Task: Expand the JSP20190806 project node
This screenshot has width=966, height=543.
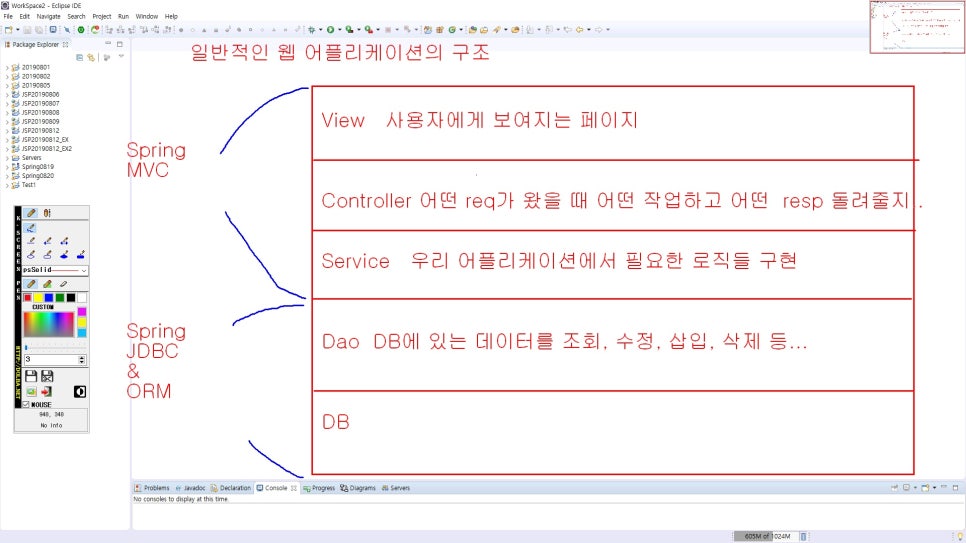Action: [7, 94]
